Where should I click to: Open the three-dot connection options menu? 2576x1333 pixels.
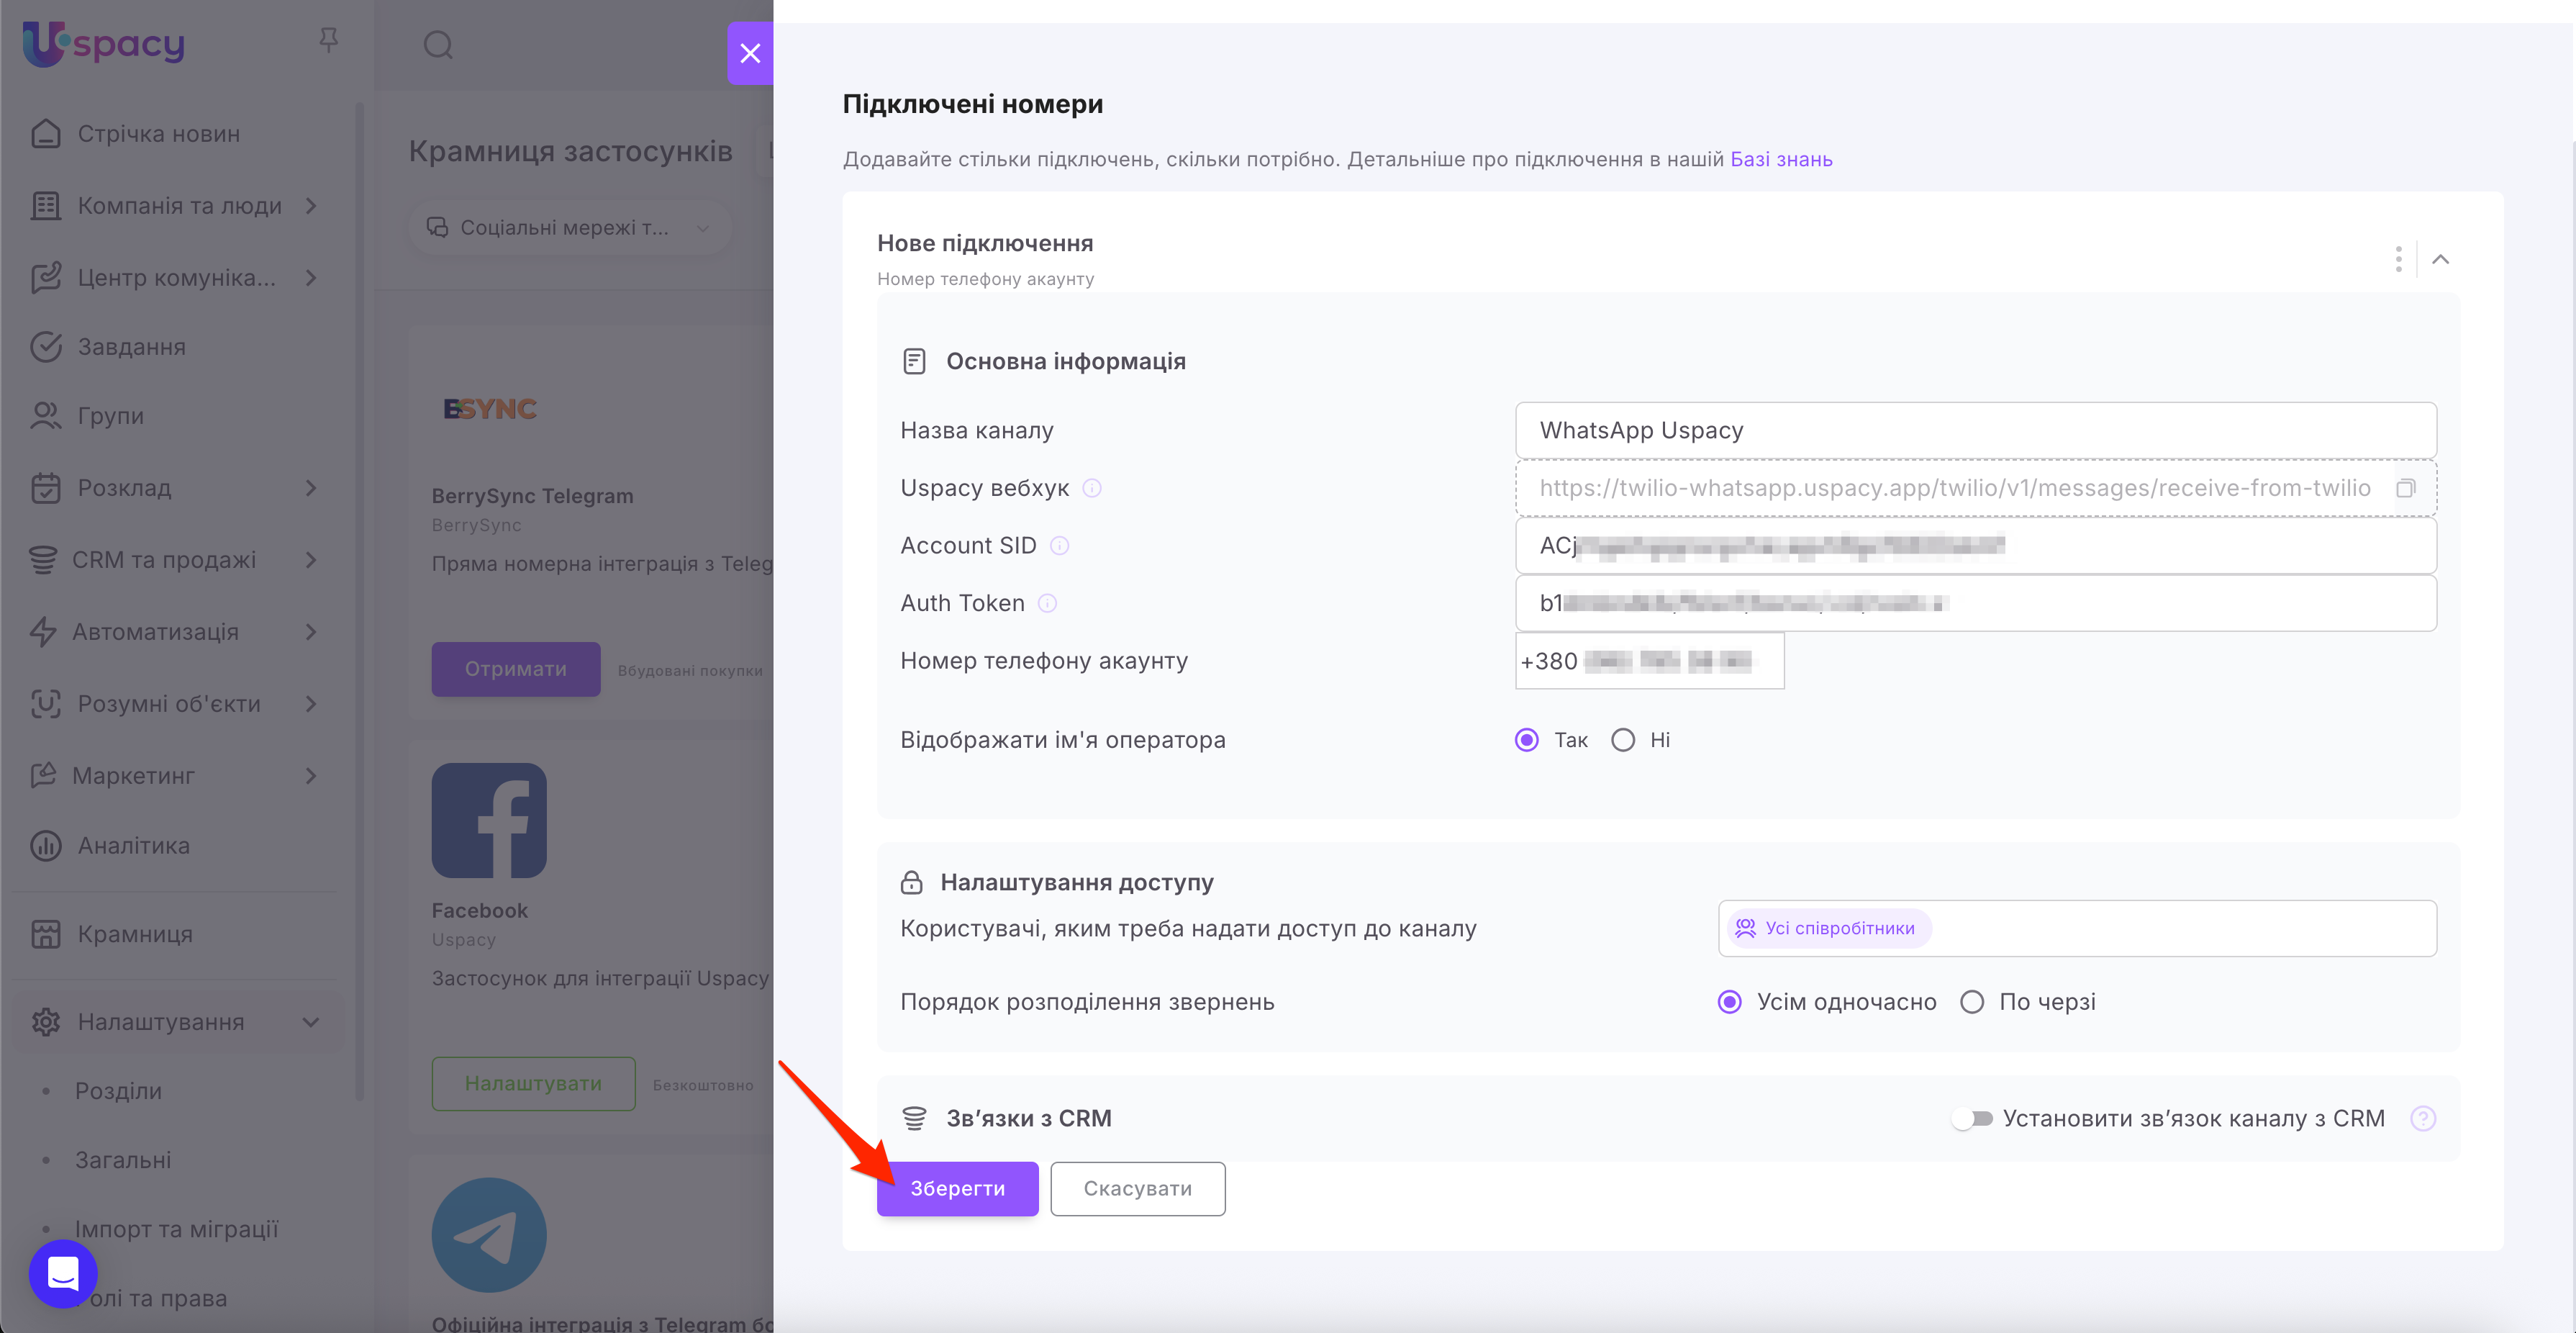pyautogui.click(x=2398, y=260)
